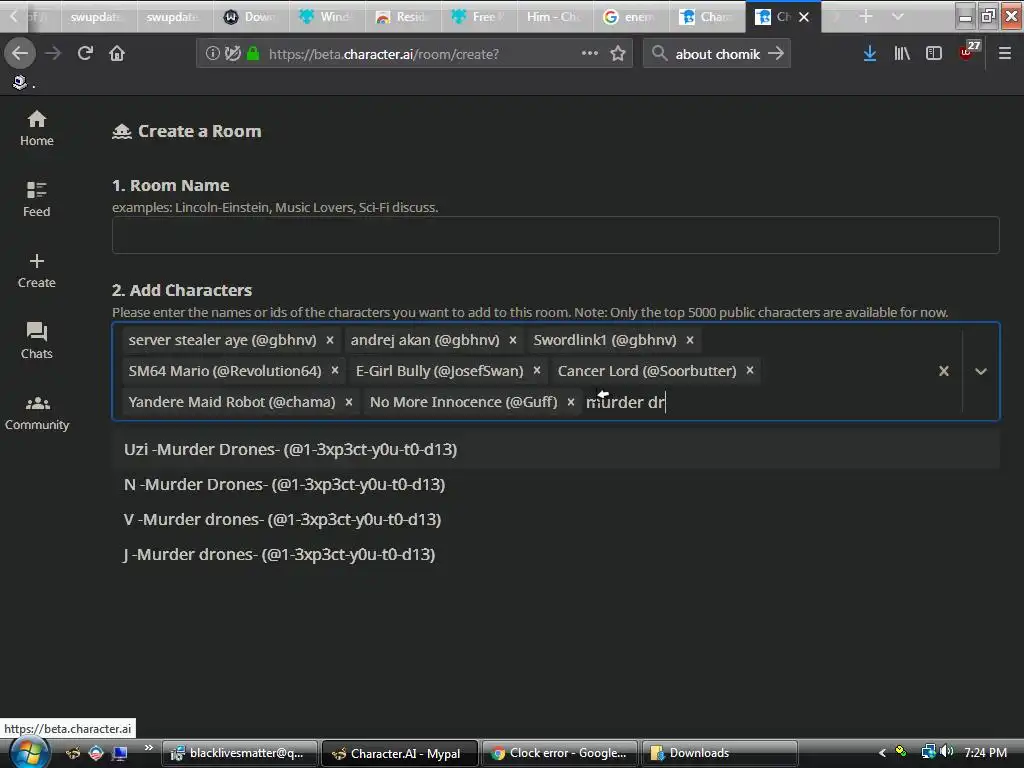The width and height of the screenshot is (1024, 768).
Task: Bookmark this page with the star
Action: (618, 54)
